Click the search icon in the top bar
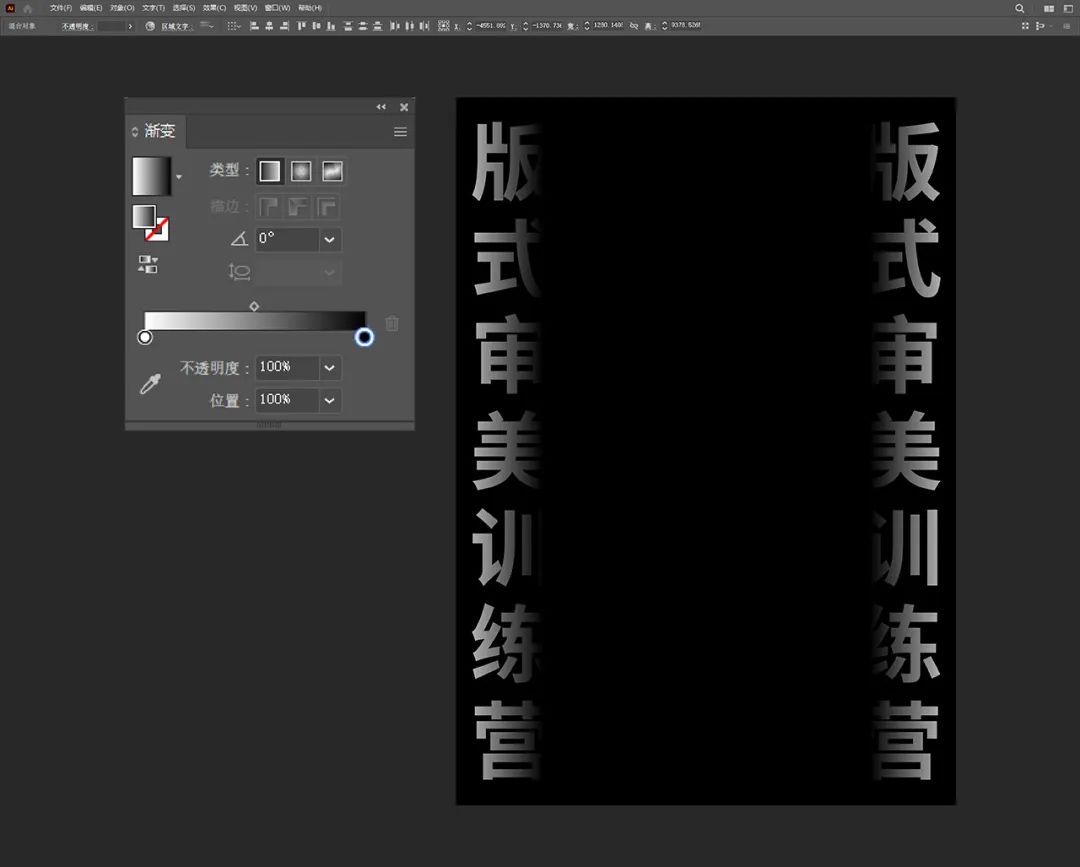1080x867 pixels. [x=1020, y=8]
